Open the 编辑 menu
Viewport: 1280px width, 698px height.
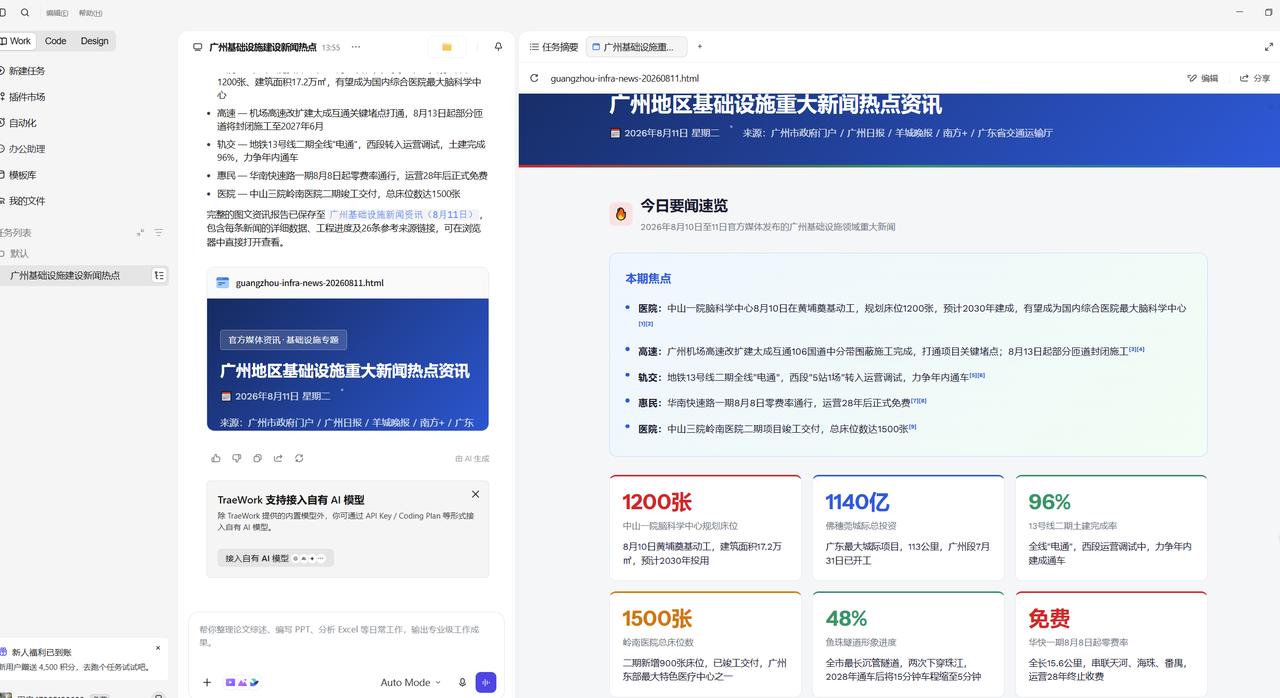pos(57,13)
